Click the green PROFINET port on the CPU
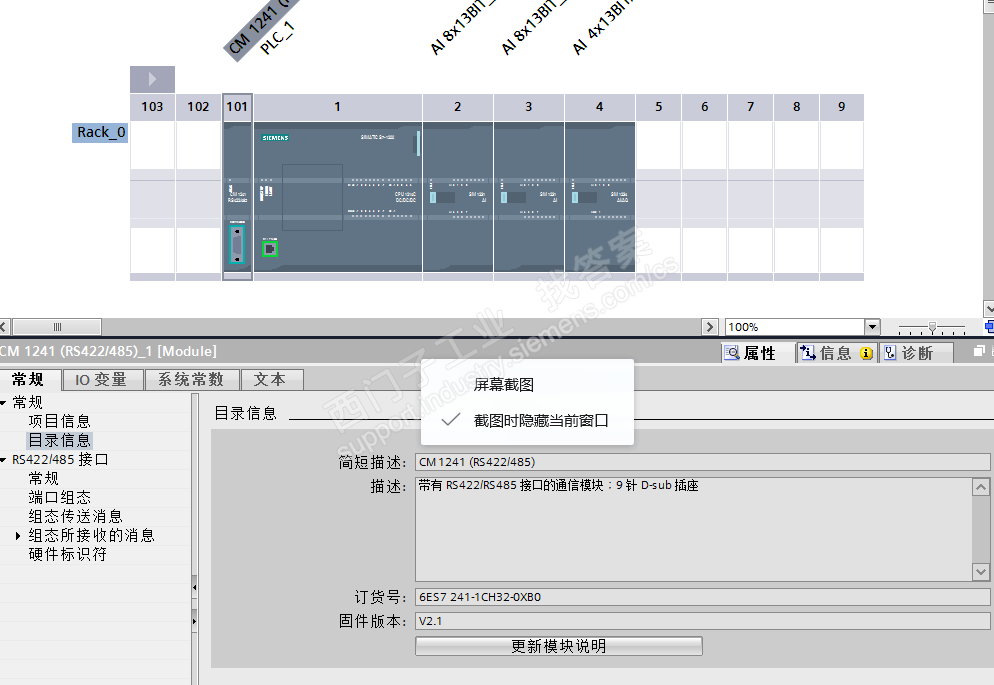Screen dimensions: 994x685 [x=270, y=249]
